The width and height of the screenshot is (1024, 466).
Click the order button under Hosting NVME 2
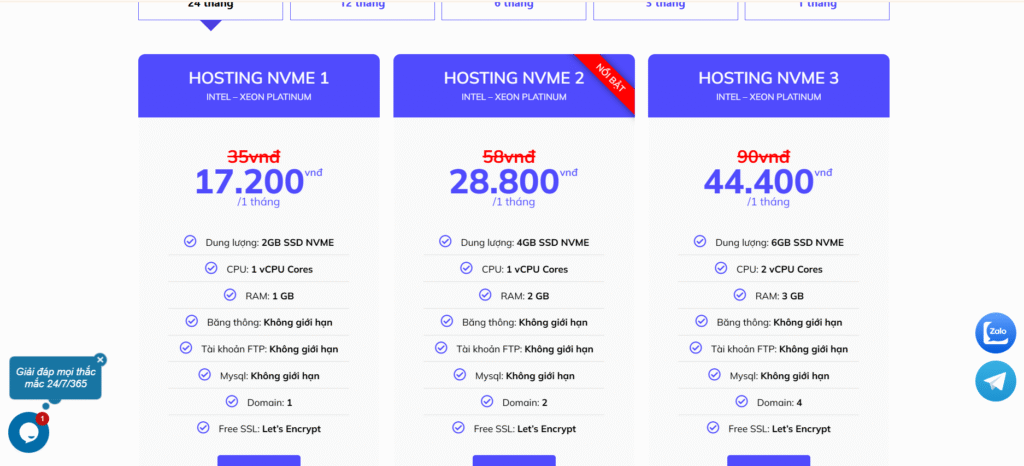[514, 461]
